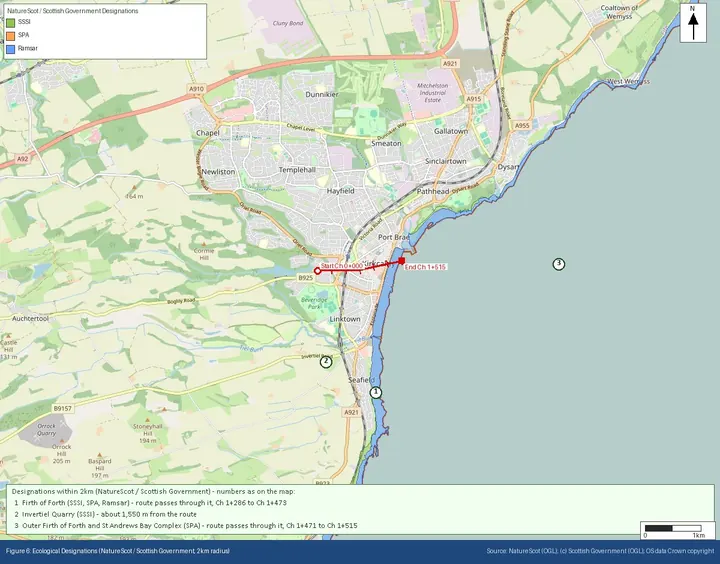Click map marker number 1 near Seafield
The image size is (720, 564).
click(x=376, y=392)
